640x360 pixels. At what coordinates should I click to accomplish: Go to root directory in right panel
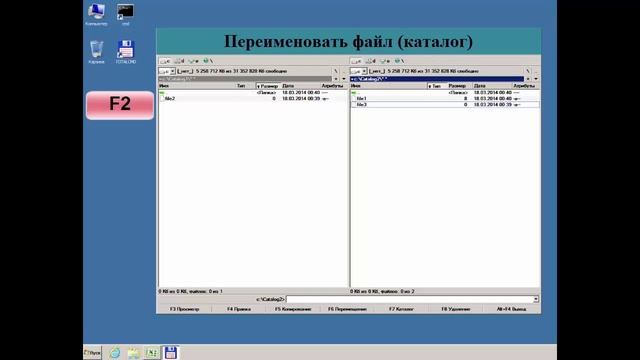tap(528, 71)
